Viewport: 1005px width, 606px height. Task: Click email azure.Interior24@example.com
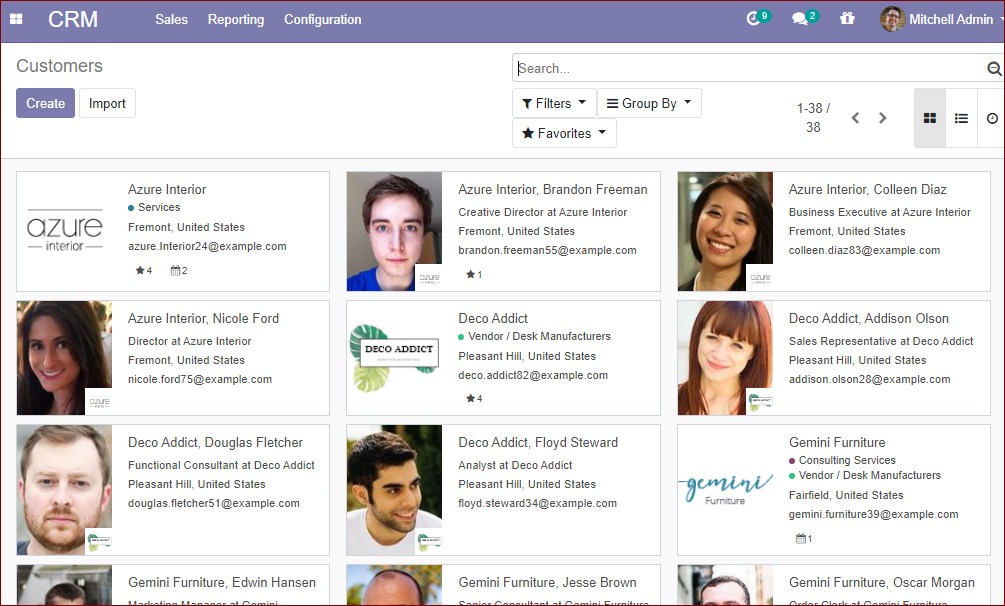(x=207, y=246)
